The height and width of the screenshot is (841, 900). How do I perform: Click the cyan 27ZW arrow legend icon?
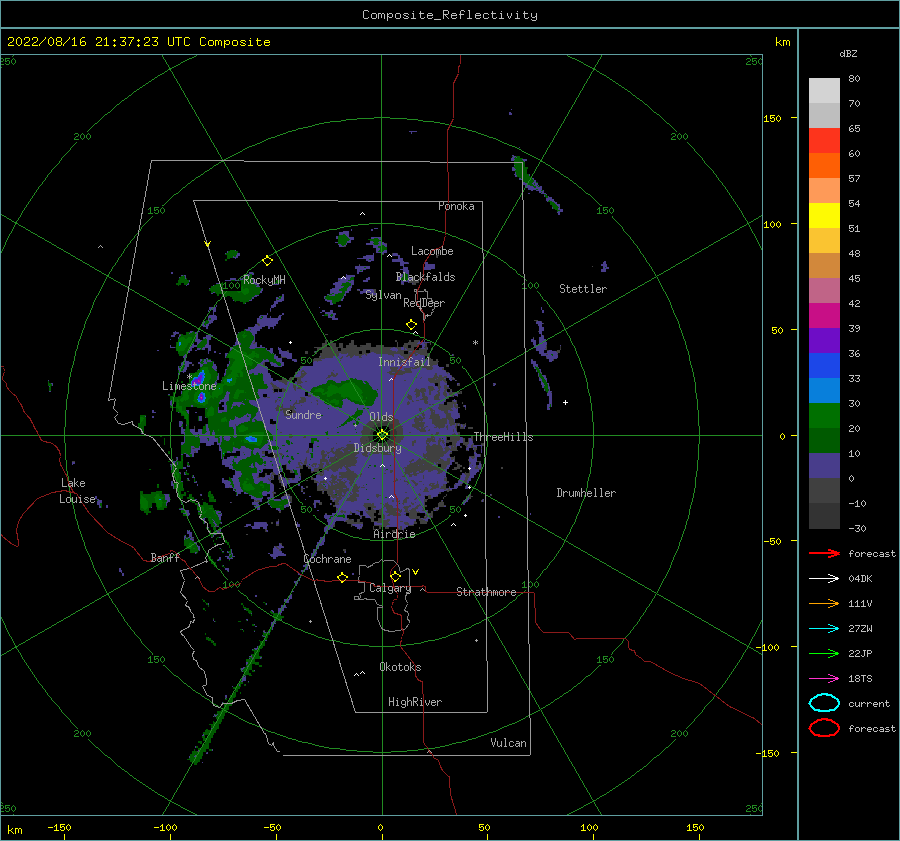coord(824,628)
